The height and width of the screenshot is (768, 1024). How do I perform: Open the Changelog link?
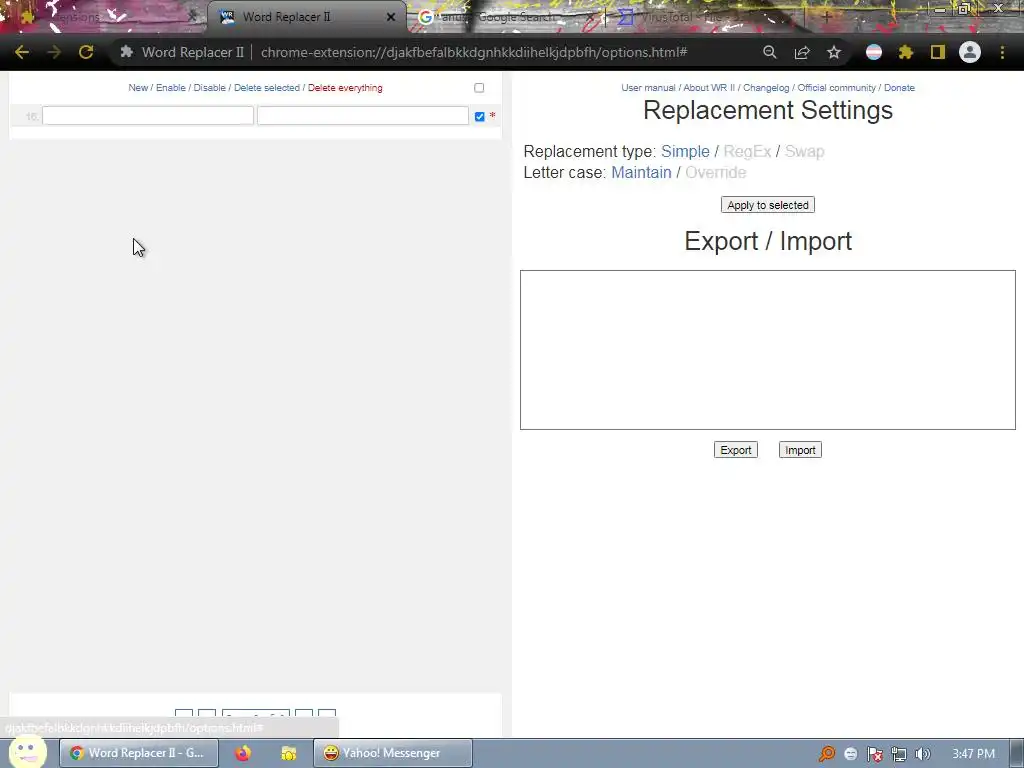tap(766, 88)
